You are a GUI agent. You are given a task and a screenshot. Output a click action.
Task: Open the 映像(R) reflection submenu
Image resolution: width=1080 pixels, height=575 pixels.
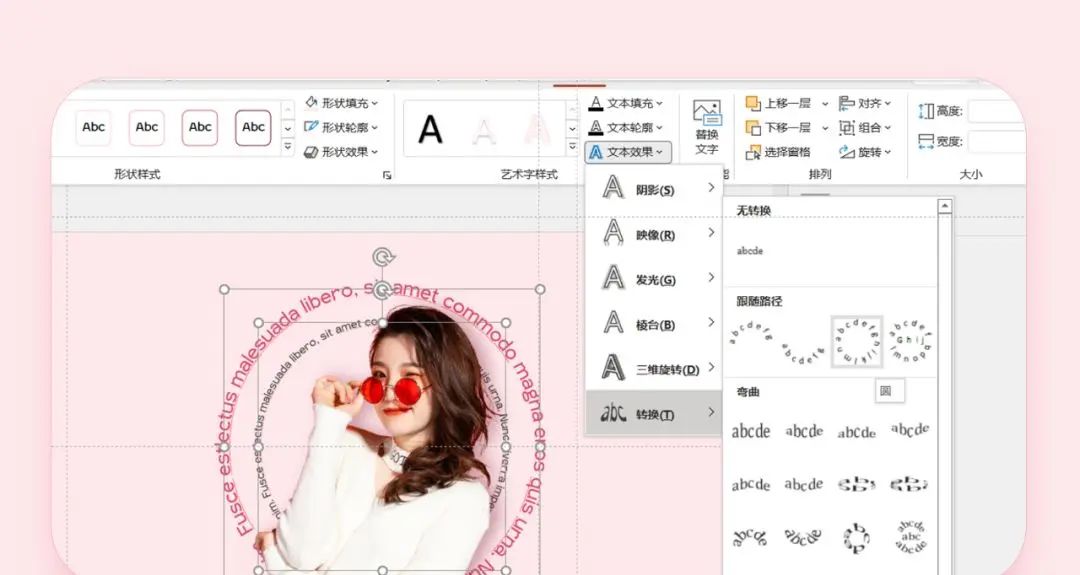[x=654, y=233]
